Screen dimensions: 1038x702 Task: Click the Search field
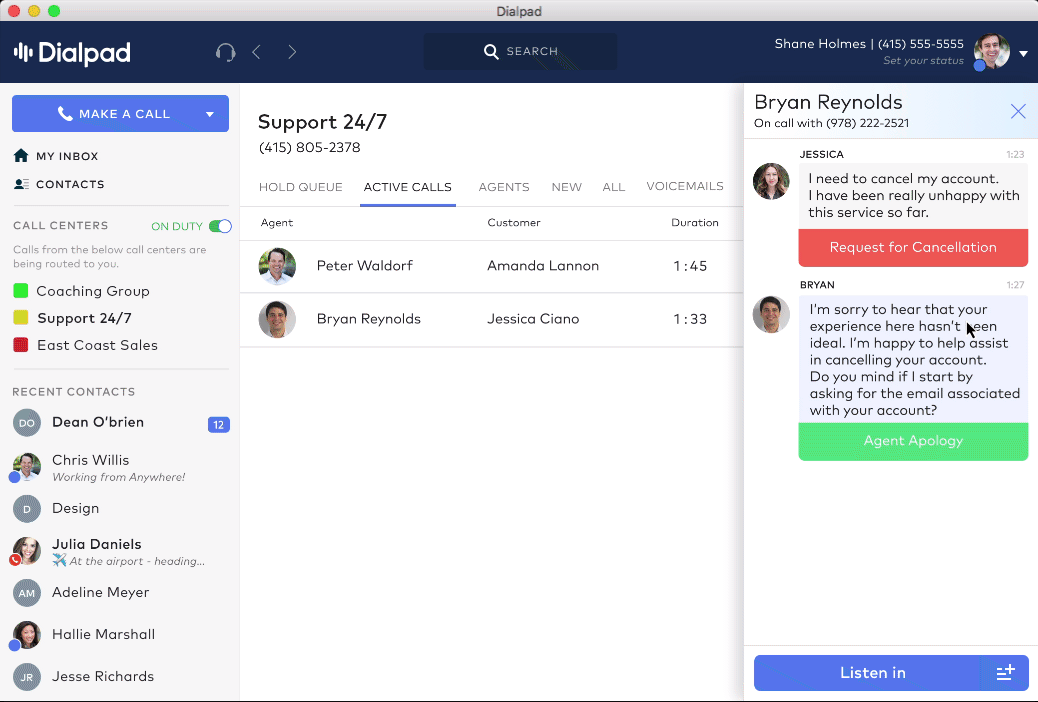[x=520, y=52]
